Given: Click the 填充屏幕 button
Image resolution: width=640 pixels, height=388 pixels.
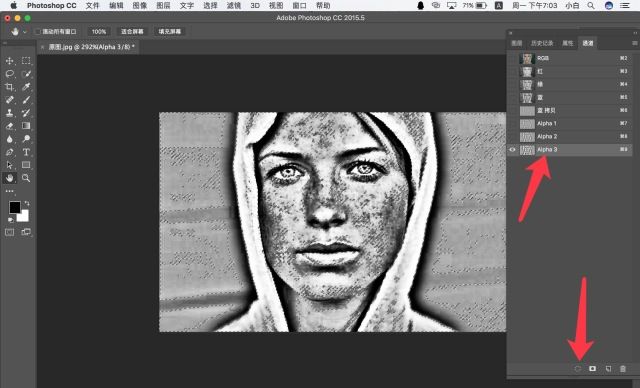Looking at the screenshot, I should coord(170,31).
